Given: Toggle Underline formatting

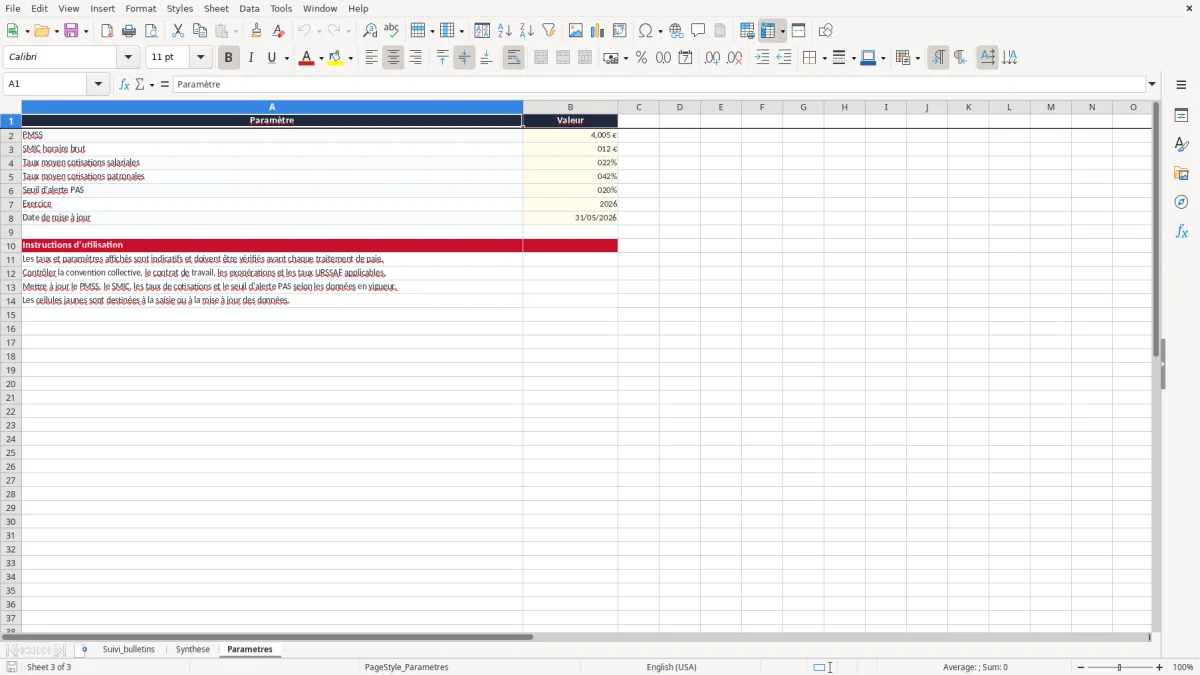Looking at the screenshot, I should pos(271,58).
